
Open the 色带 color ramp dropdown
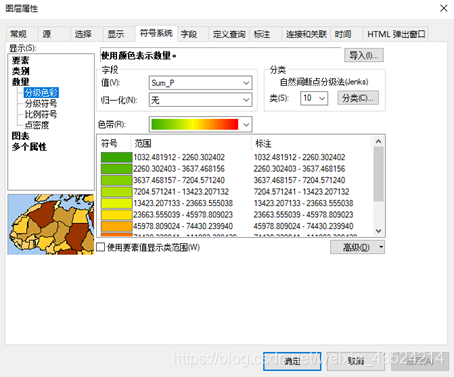[x=200, y=125]
